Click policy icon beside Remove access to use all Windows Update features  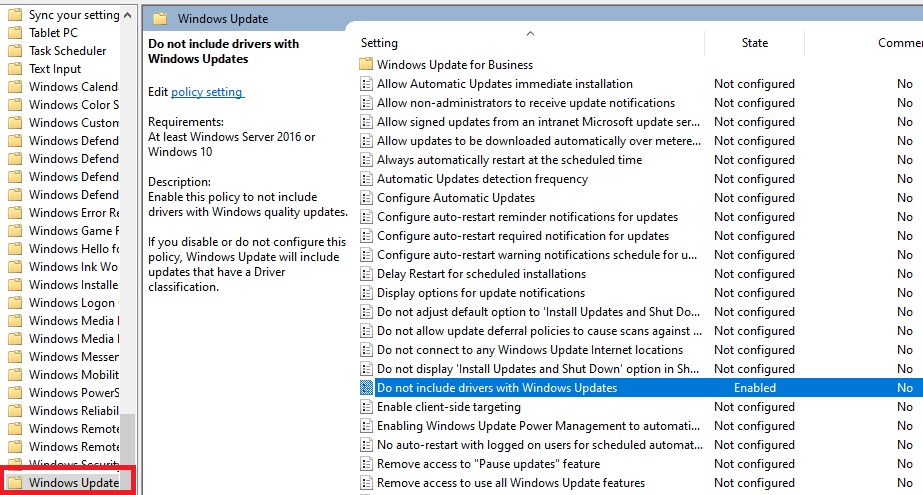point(366,483)
